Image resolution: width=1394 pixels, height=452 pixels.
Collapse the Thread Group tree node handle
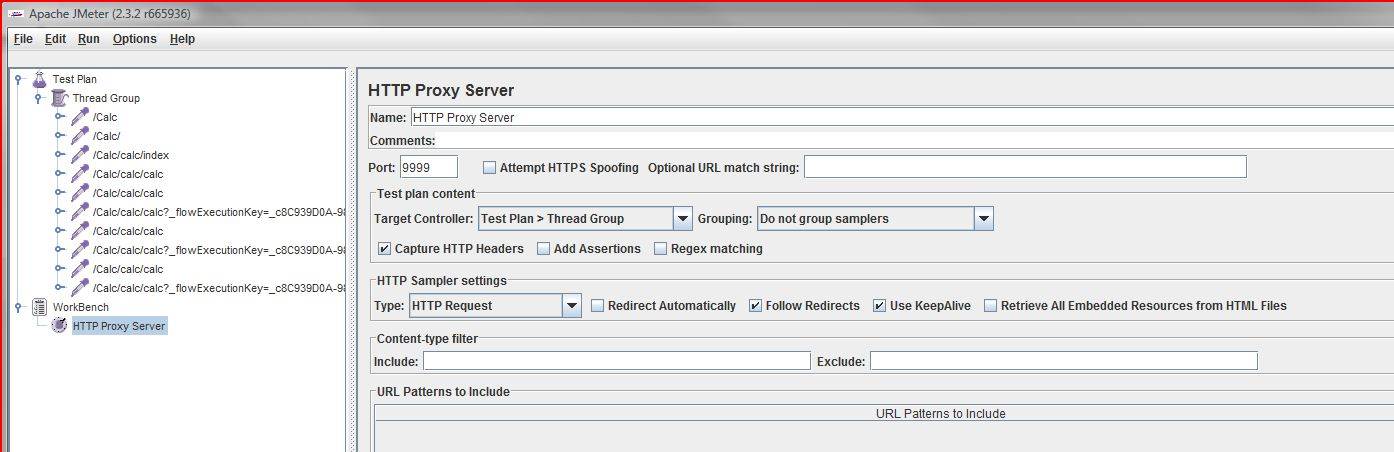coord(39,98)
